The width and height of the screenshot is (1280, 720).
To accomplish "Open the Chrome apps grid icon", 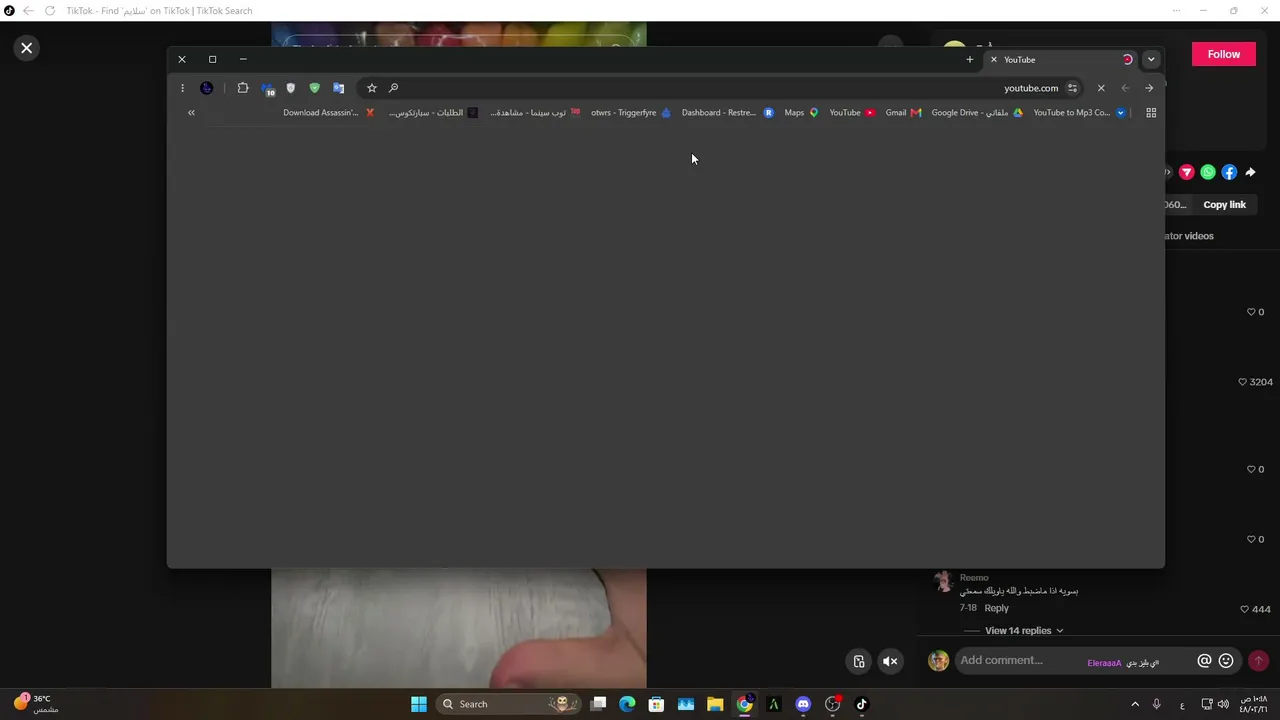I will [1151, 113].
